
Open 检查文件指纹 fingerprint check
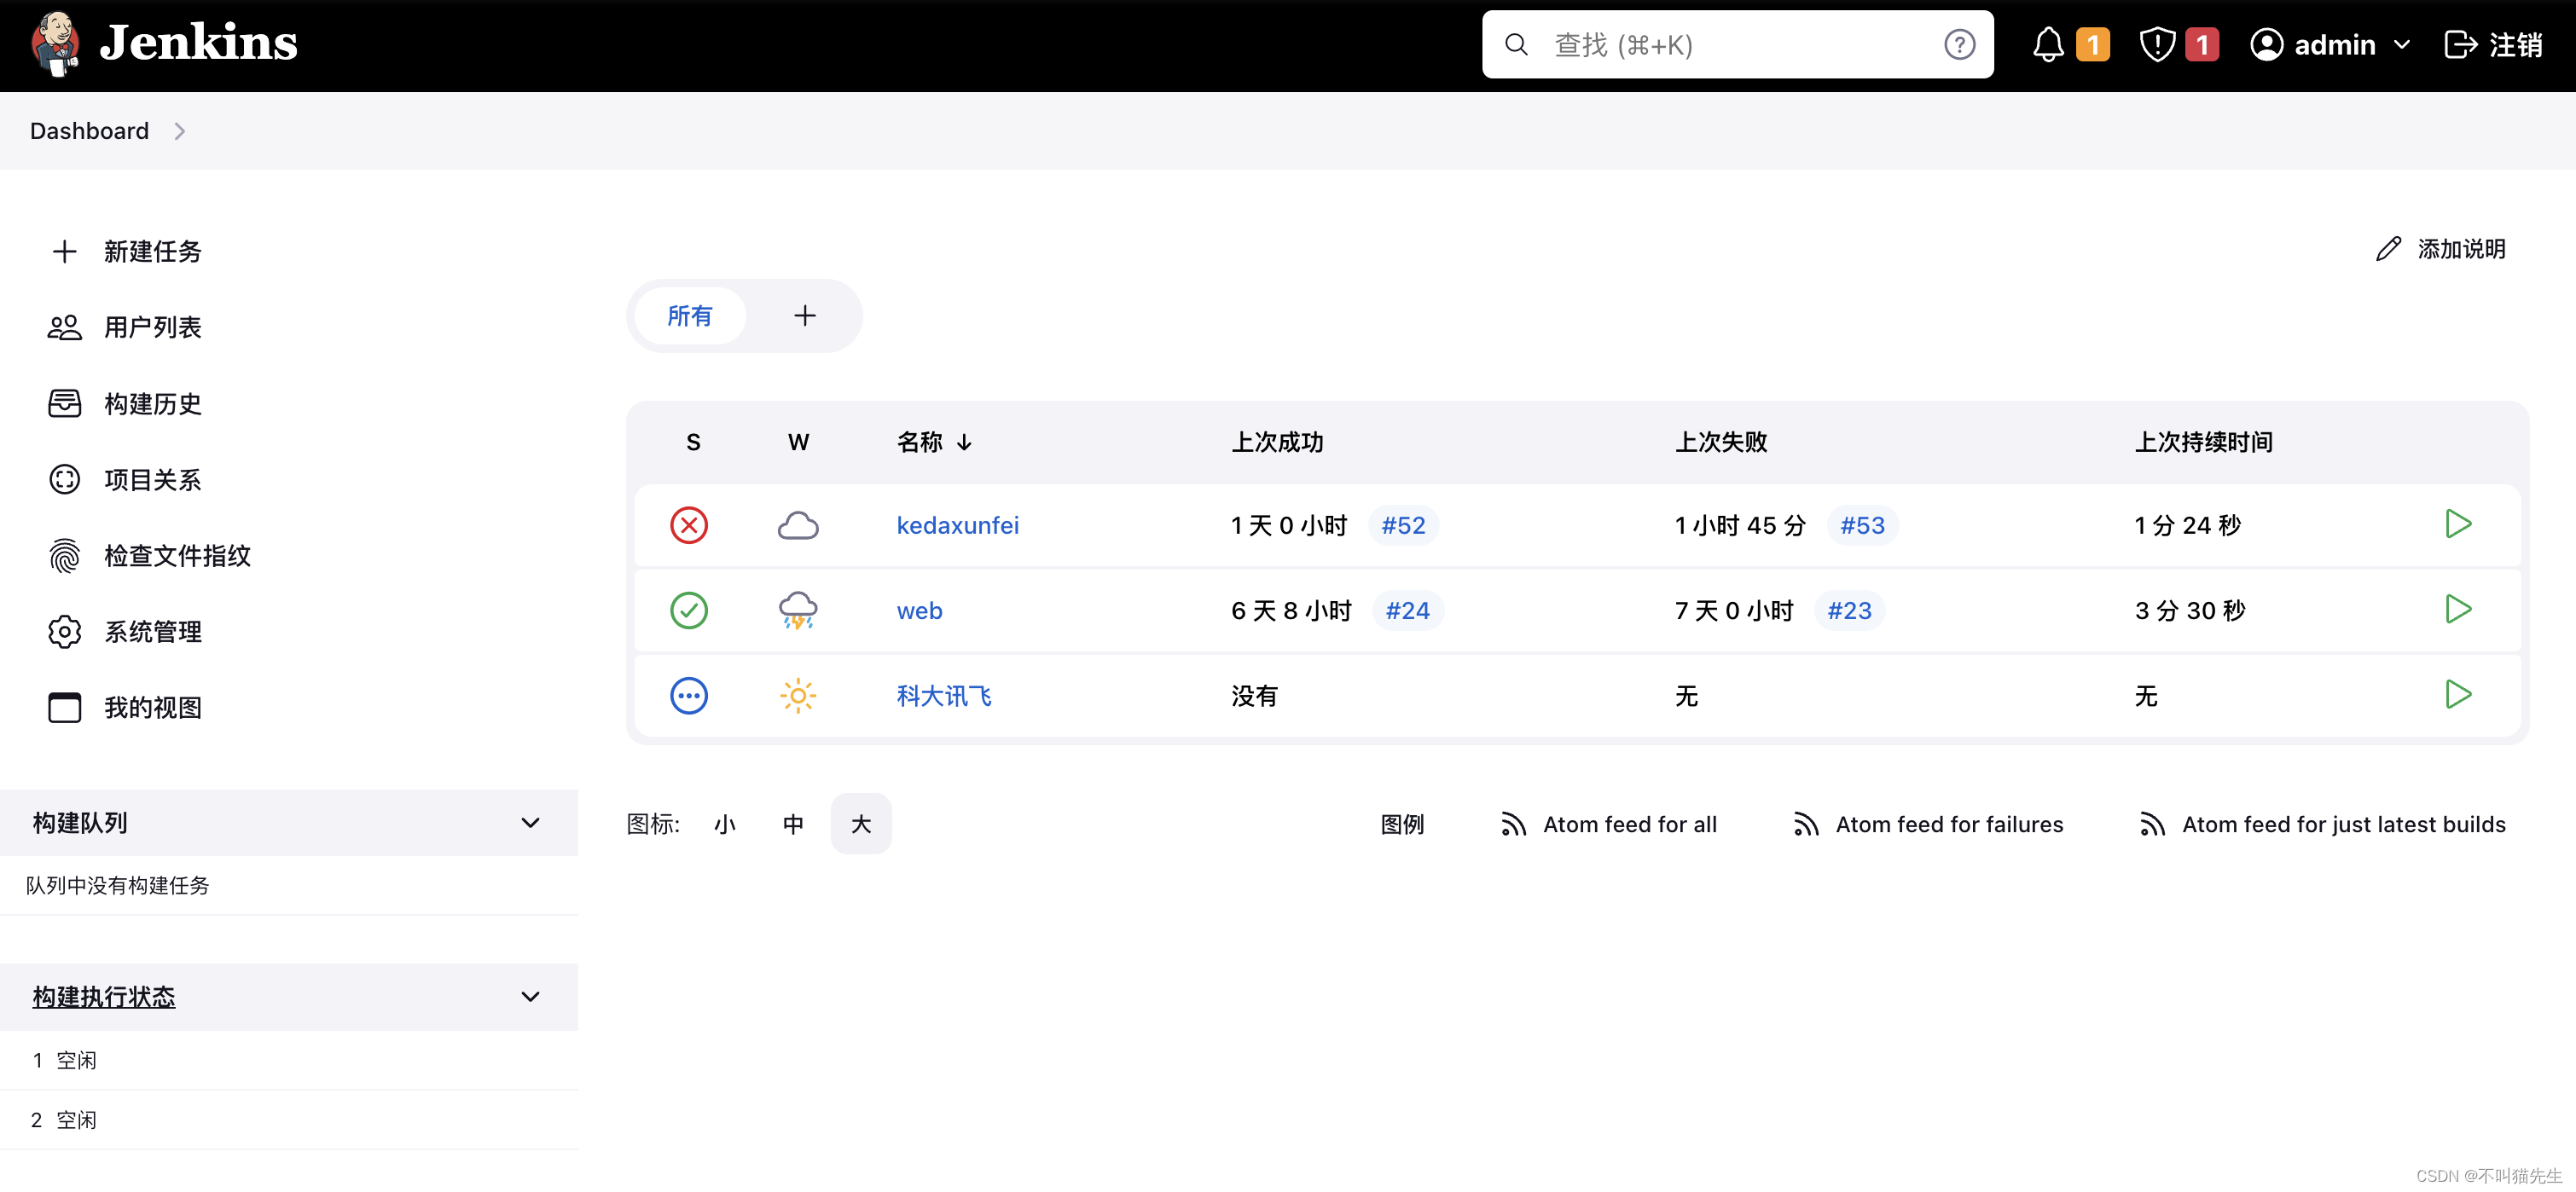click(x=177, y=556)
